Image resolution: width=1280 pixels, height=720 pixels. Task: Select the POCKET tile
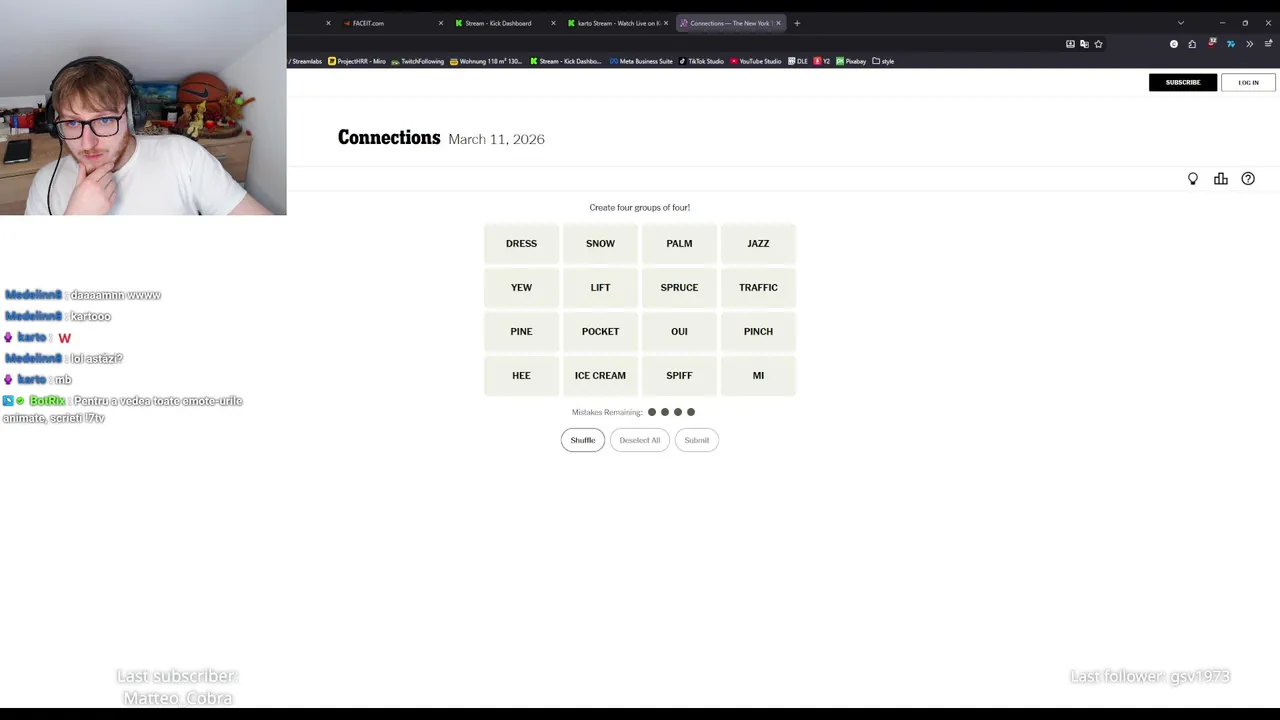(600, 331)
